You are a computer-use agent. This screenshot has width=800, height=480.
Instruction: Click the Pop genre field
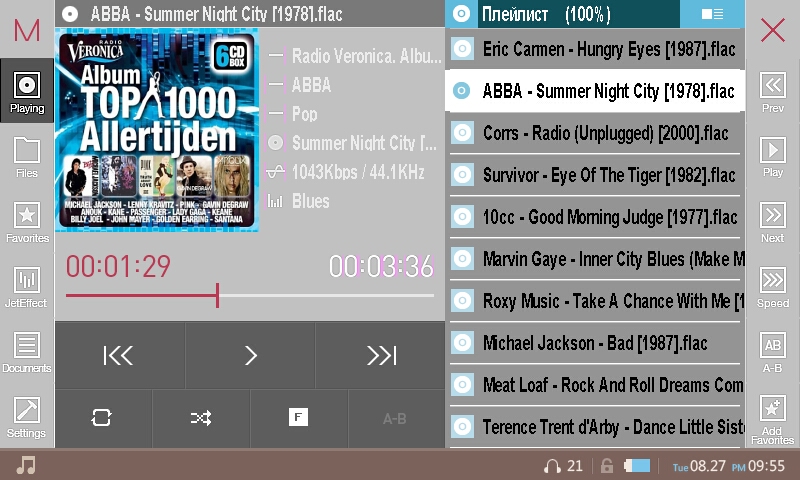pyautogui.click(x=305, y=114)
